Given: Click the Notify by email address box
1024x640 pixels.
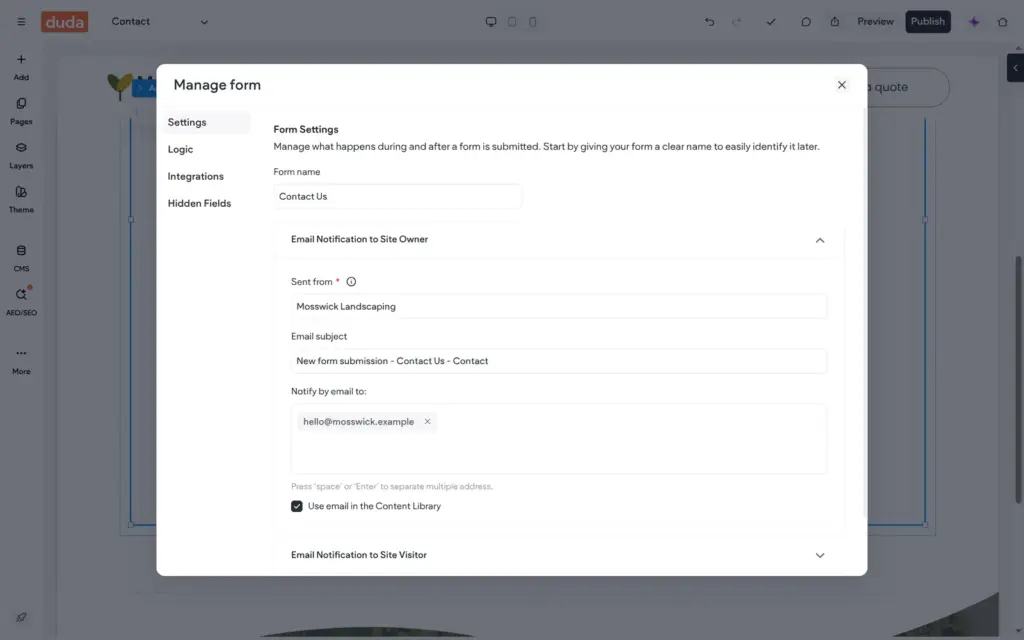Looking at the screenshot, I should click(x=558, y=439).
